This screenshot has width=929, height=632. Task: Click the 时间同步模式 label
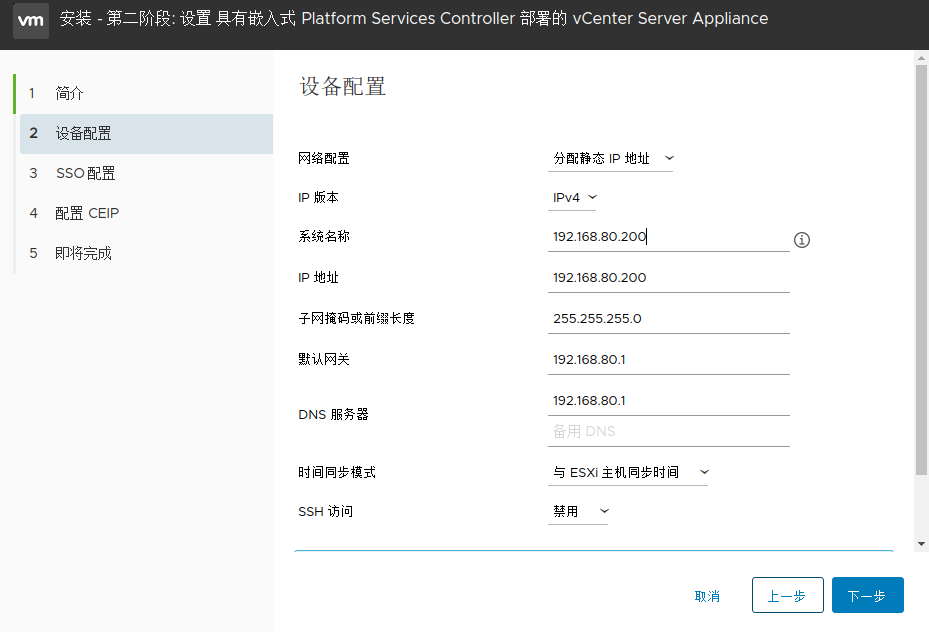coord(337,472)
